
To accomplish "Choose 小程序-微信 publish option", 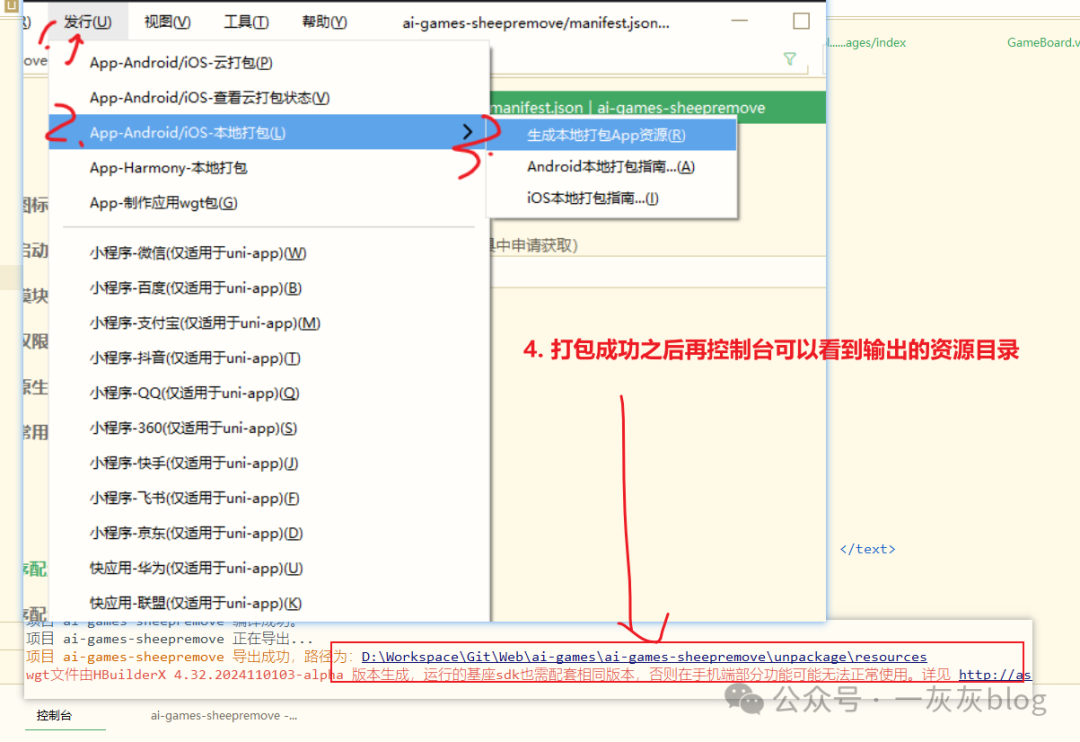I will tap(197, 253).
